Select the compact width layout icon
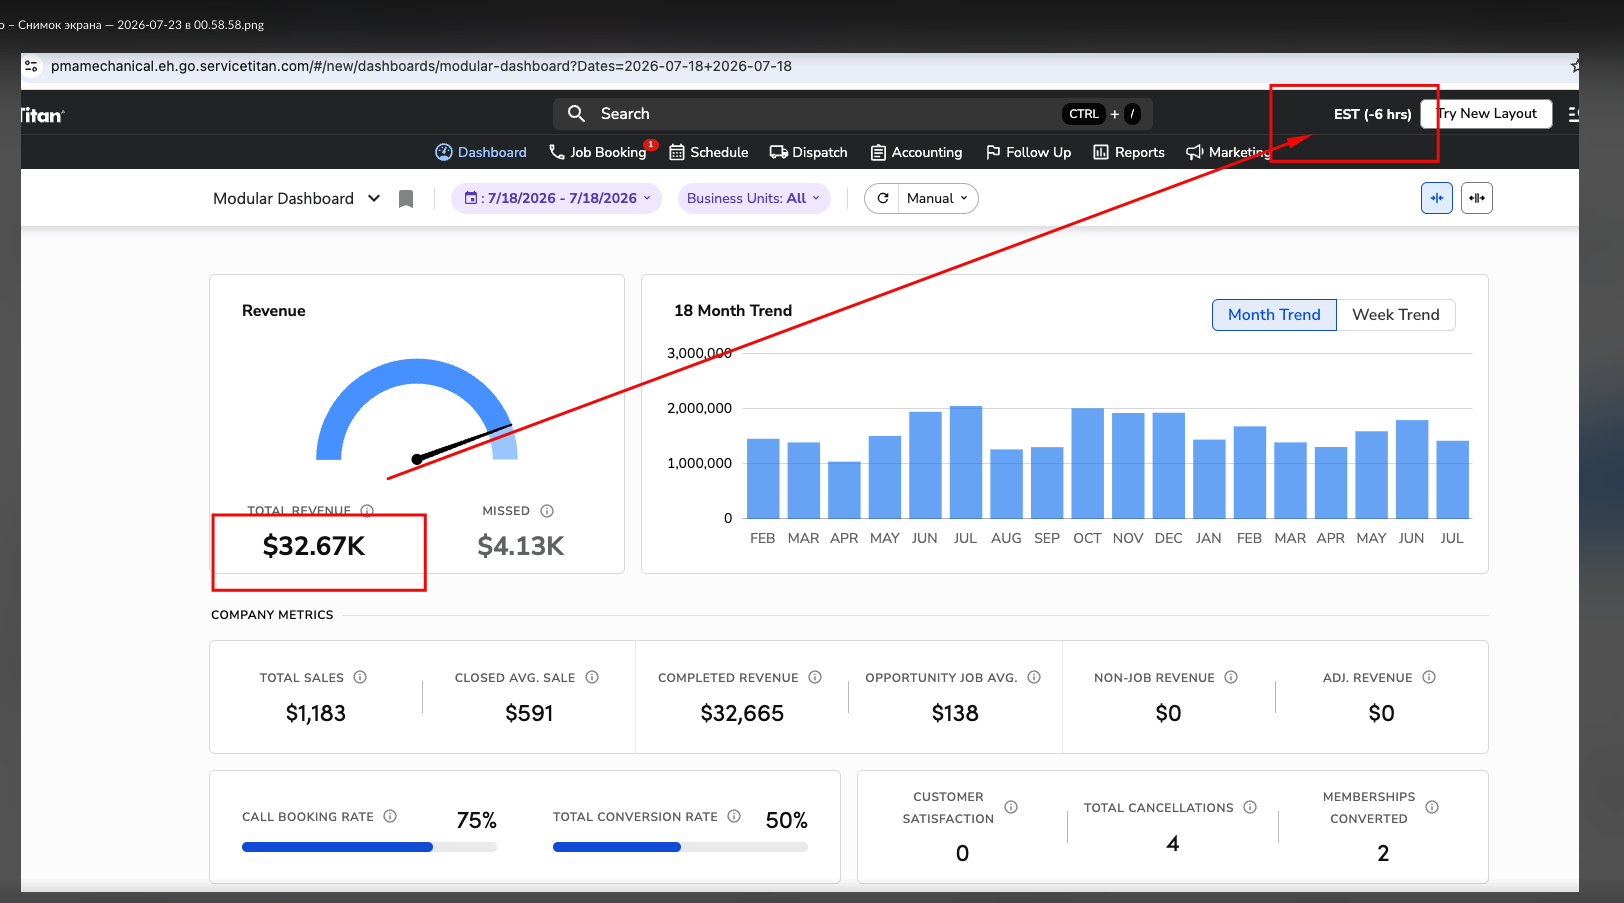Image resolution: width=1624 pixels, height=903 pixels. click(x=1437, y=198)
